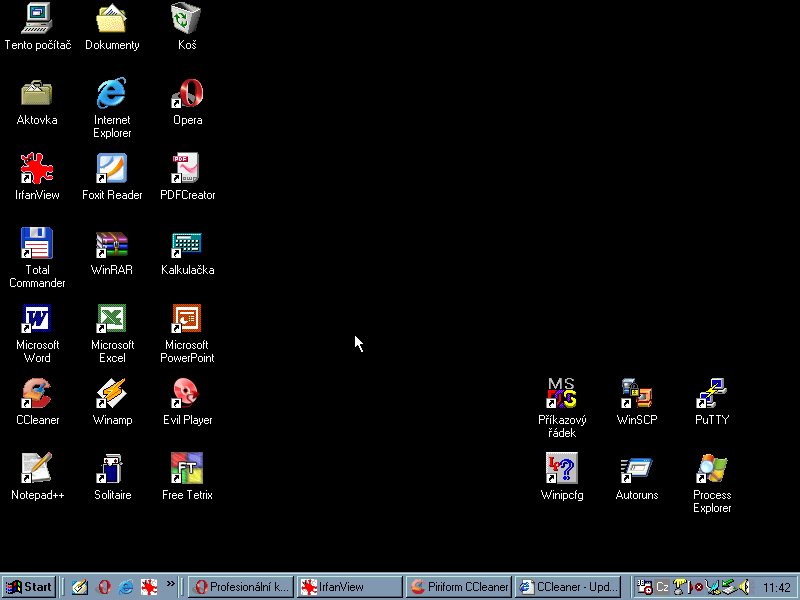Launch Internet Explorer from quick launch bar
The width and height of the screenshot is (800, 600).
126,587
